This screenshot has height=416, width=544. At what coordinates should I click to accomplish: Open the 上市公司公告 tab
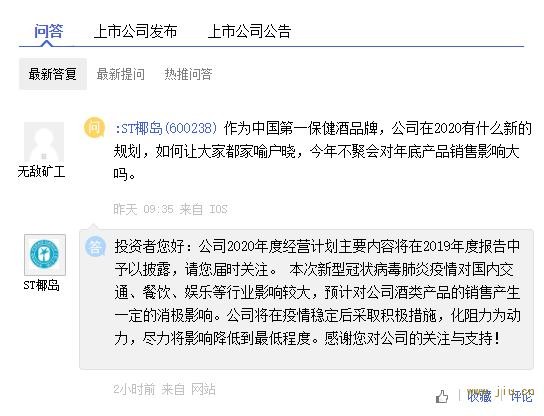coord(249,32)
